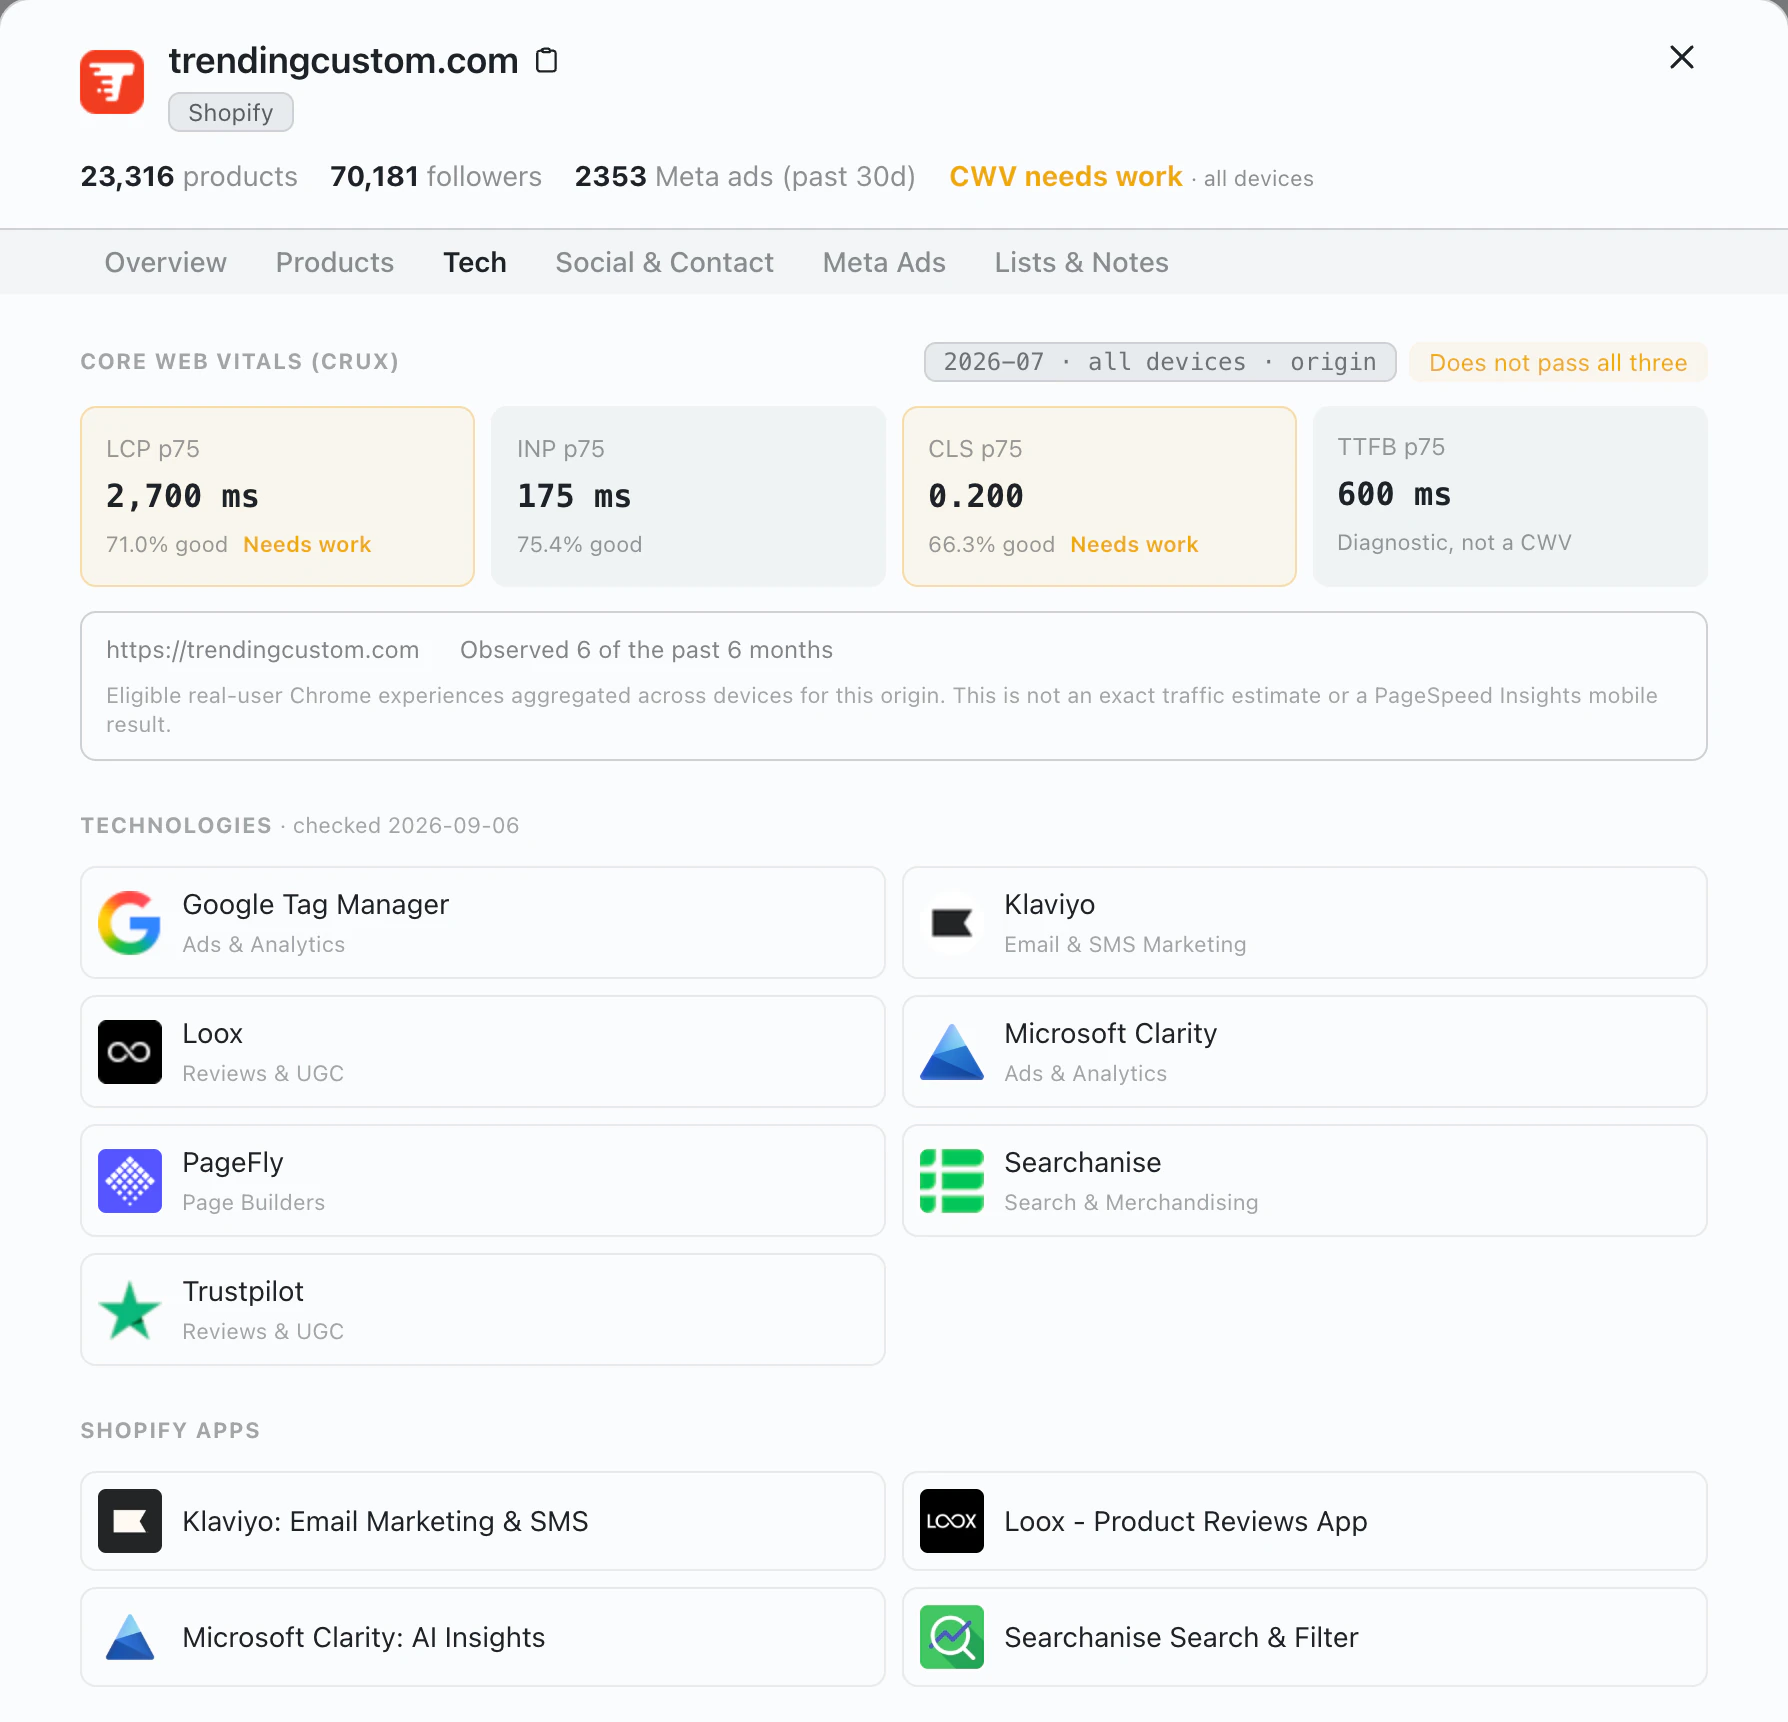Click 'Loox - Product Reviews App' name
This screenshot has width=1788, height=1722.
pos(1186,1521)
